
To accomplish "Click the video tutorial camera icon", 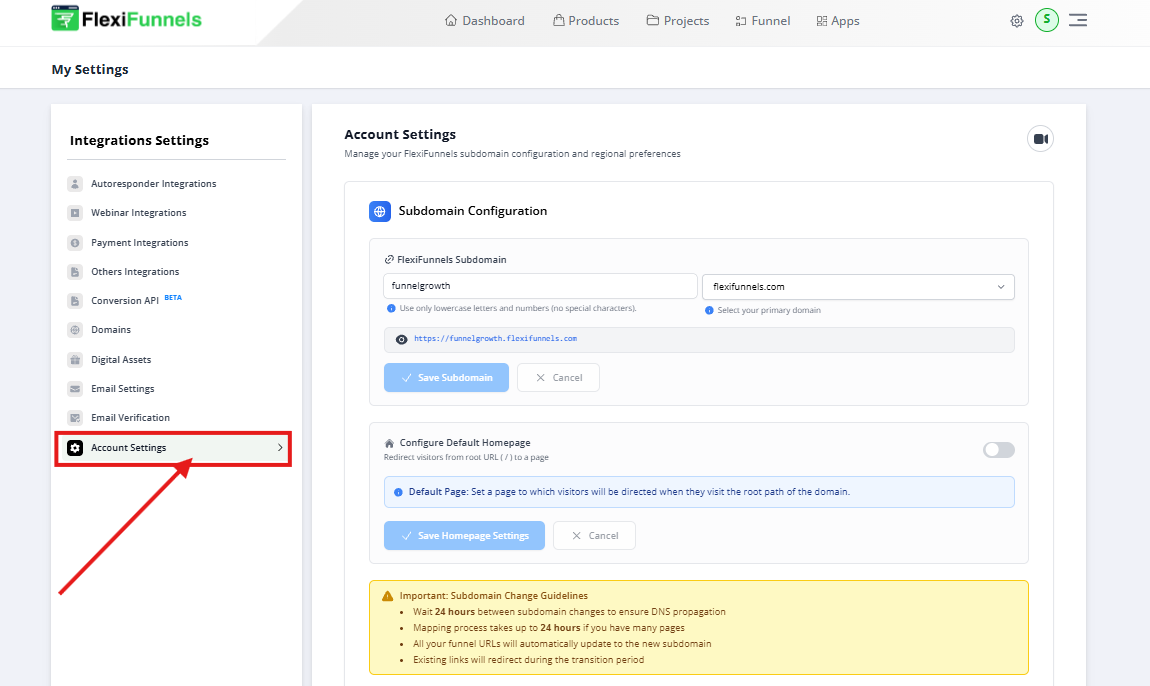I will tap(1040, 139).
